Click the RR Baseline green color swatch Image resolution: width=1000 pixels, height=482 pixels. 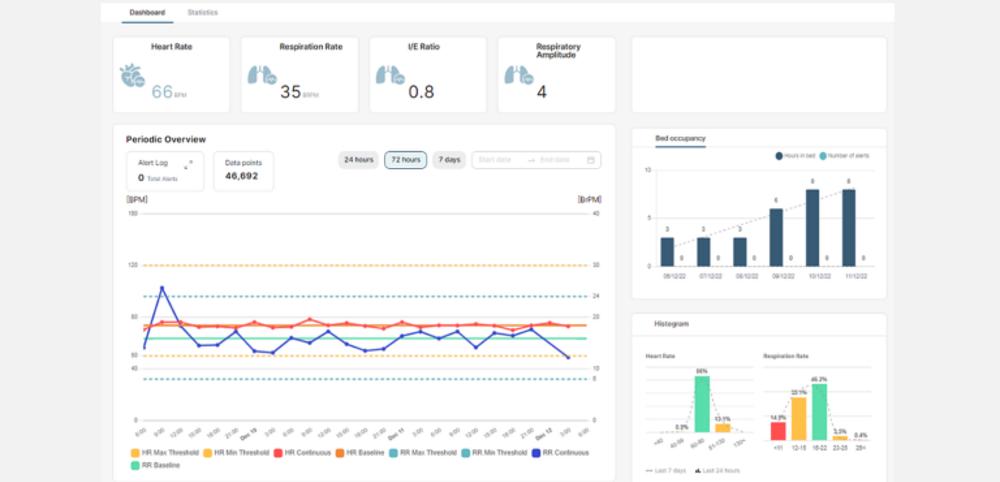click(x=135, y=465)
